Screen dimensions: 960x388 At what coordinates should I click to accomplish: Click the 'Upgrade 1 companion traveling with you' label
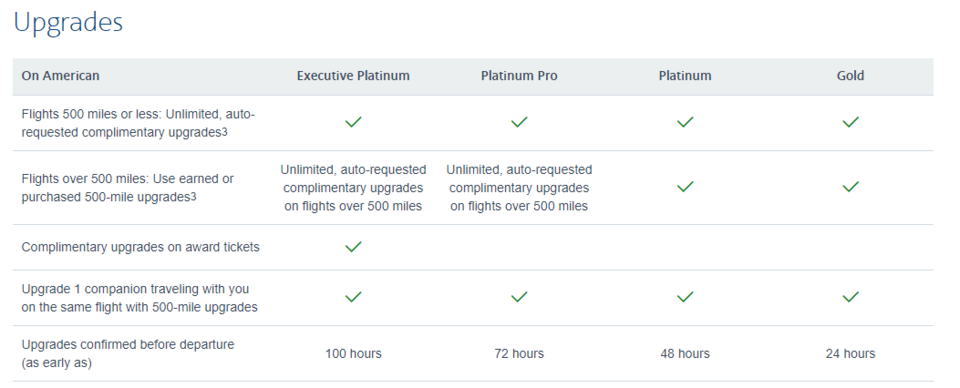coord(140,298)
